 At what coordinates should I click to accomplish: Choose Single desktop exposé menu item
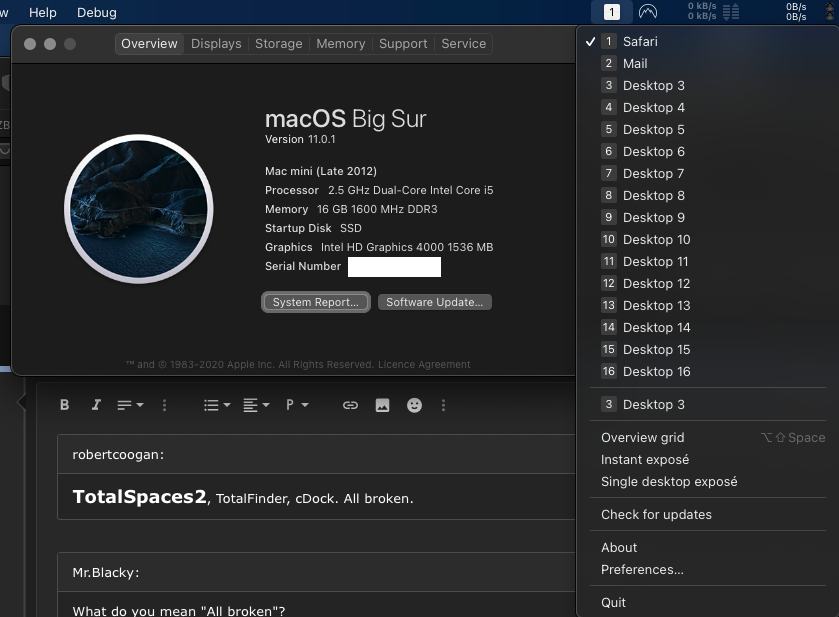point(707,482)
